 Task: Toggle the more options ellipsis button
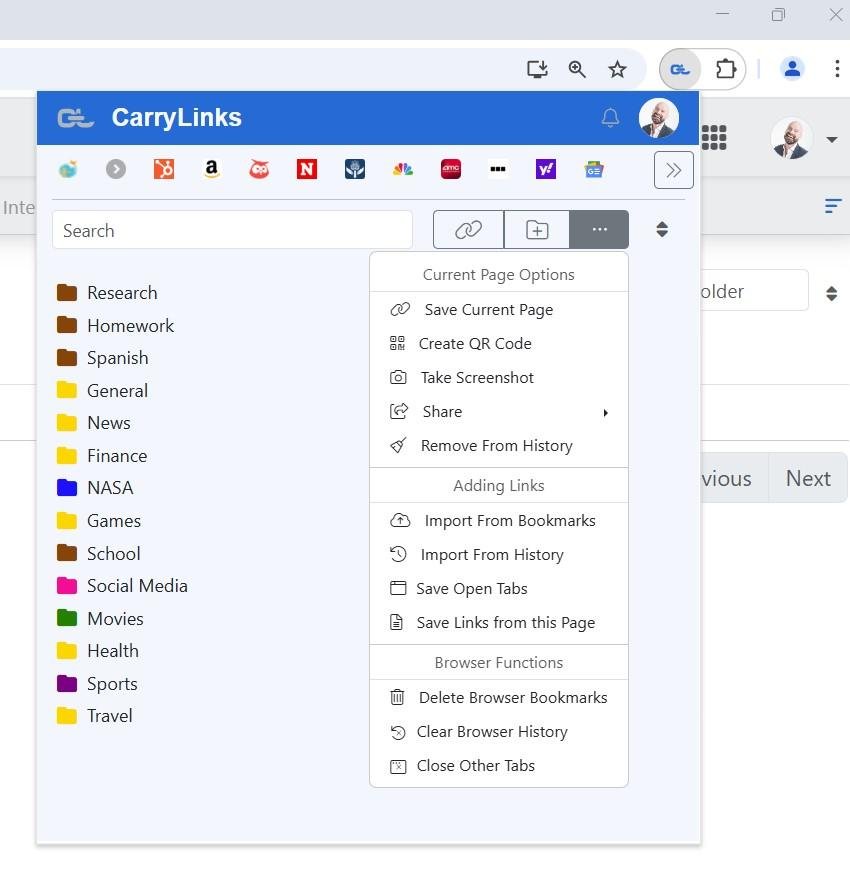coord(599,230)
